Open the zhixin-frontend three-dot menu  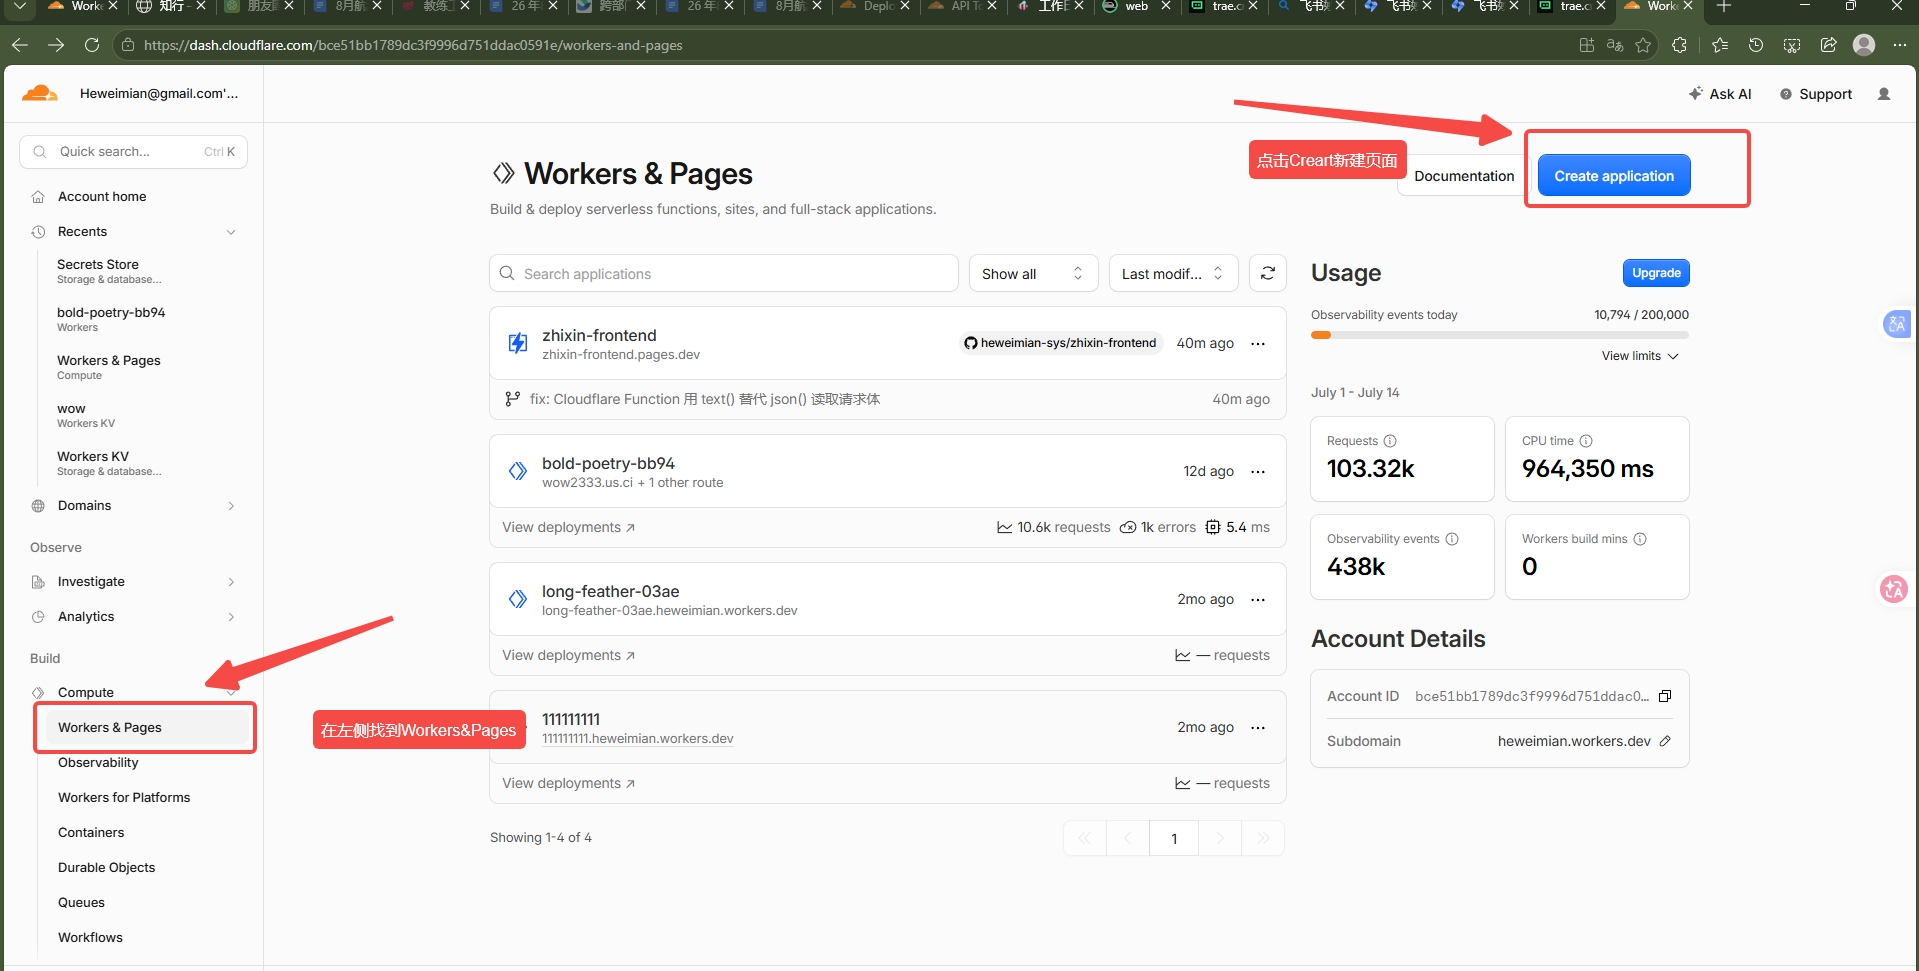click(1258, 343)
